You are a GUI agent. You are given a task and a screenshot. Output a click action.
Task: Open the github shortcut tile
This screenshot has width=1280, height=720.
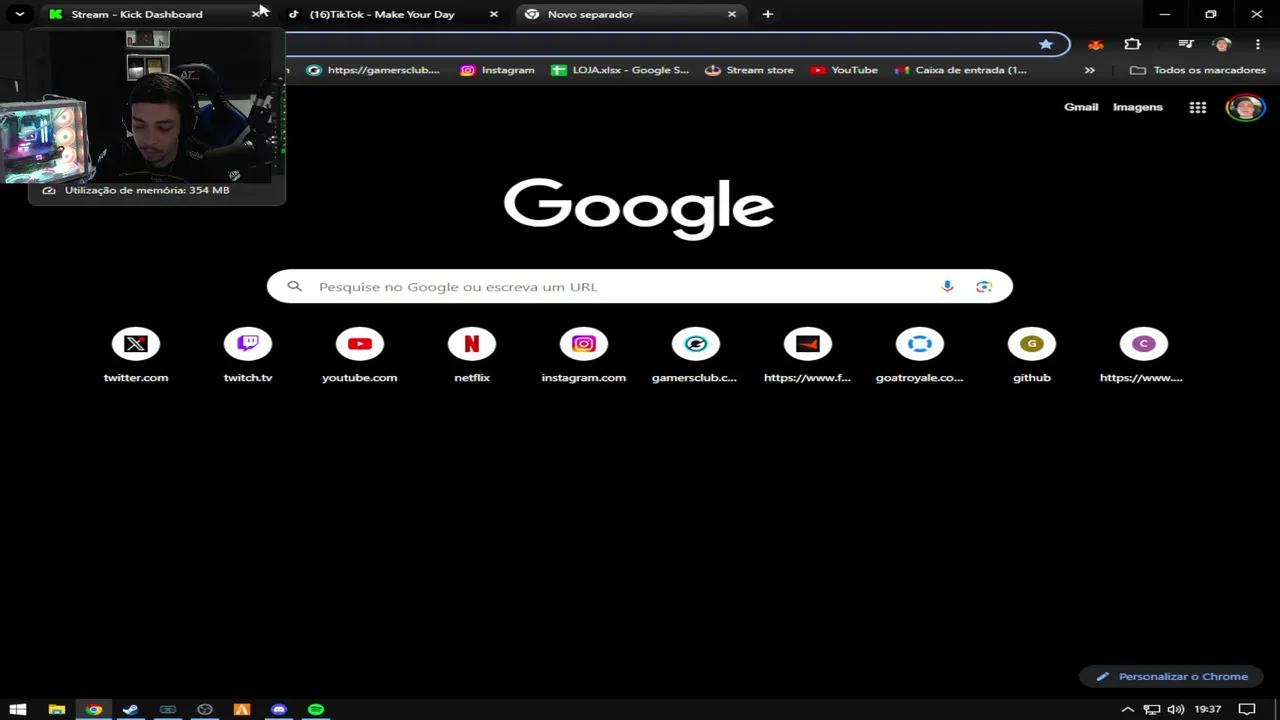click(1032, 356)
